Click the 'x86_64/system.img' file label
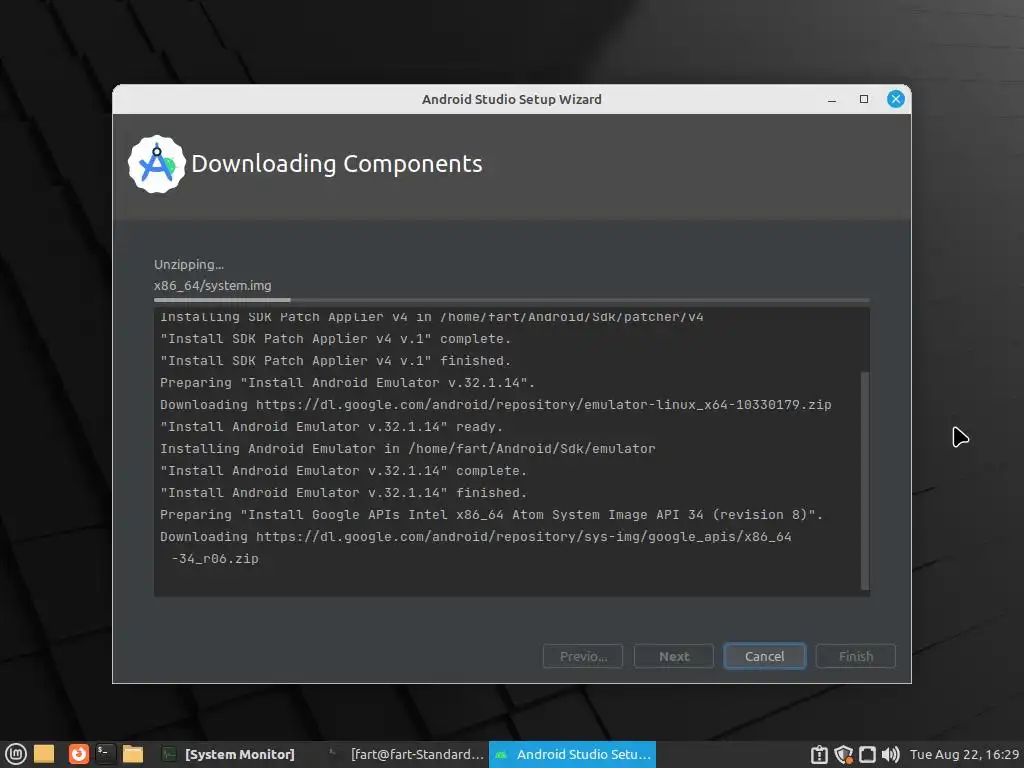 pos(212,285)
